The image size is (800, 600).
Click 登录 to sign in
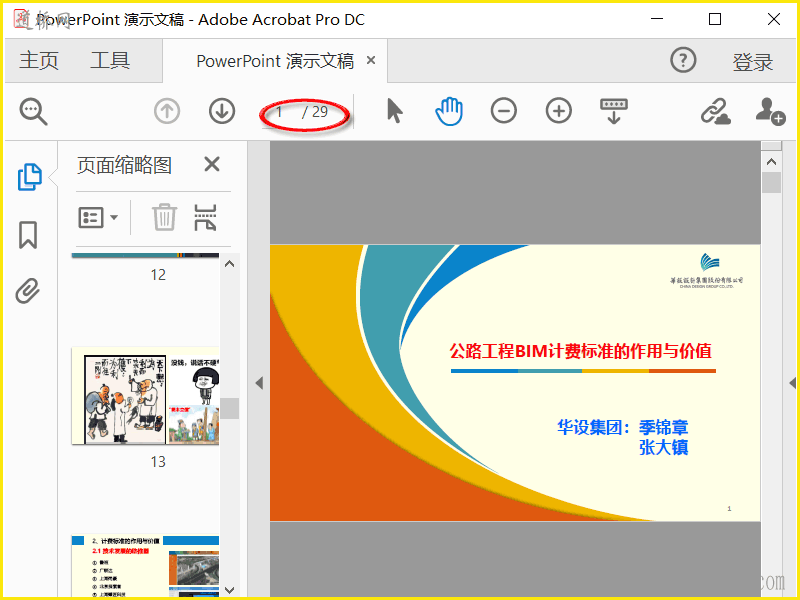point(753,62)
